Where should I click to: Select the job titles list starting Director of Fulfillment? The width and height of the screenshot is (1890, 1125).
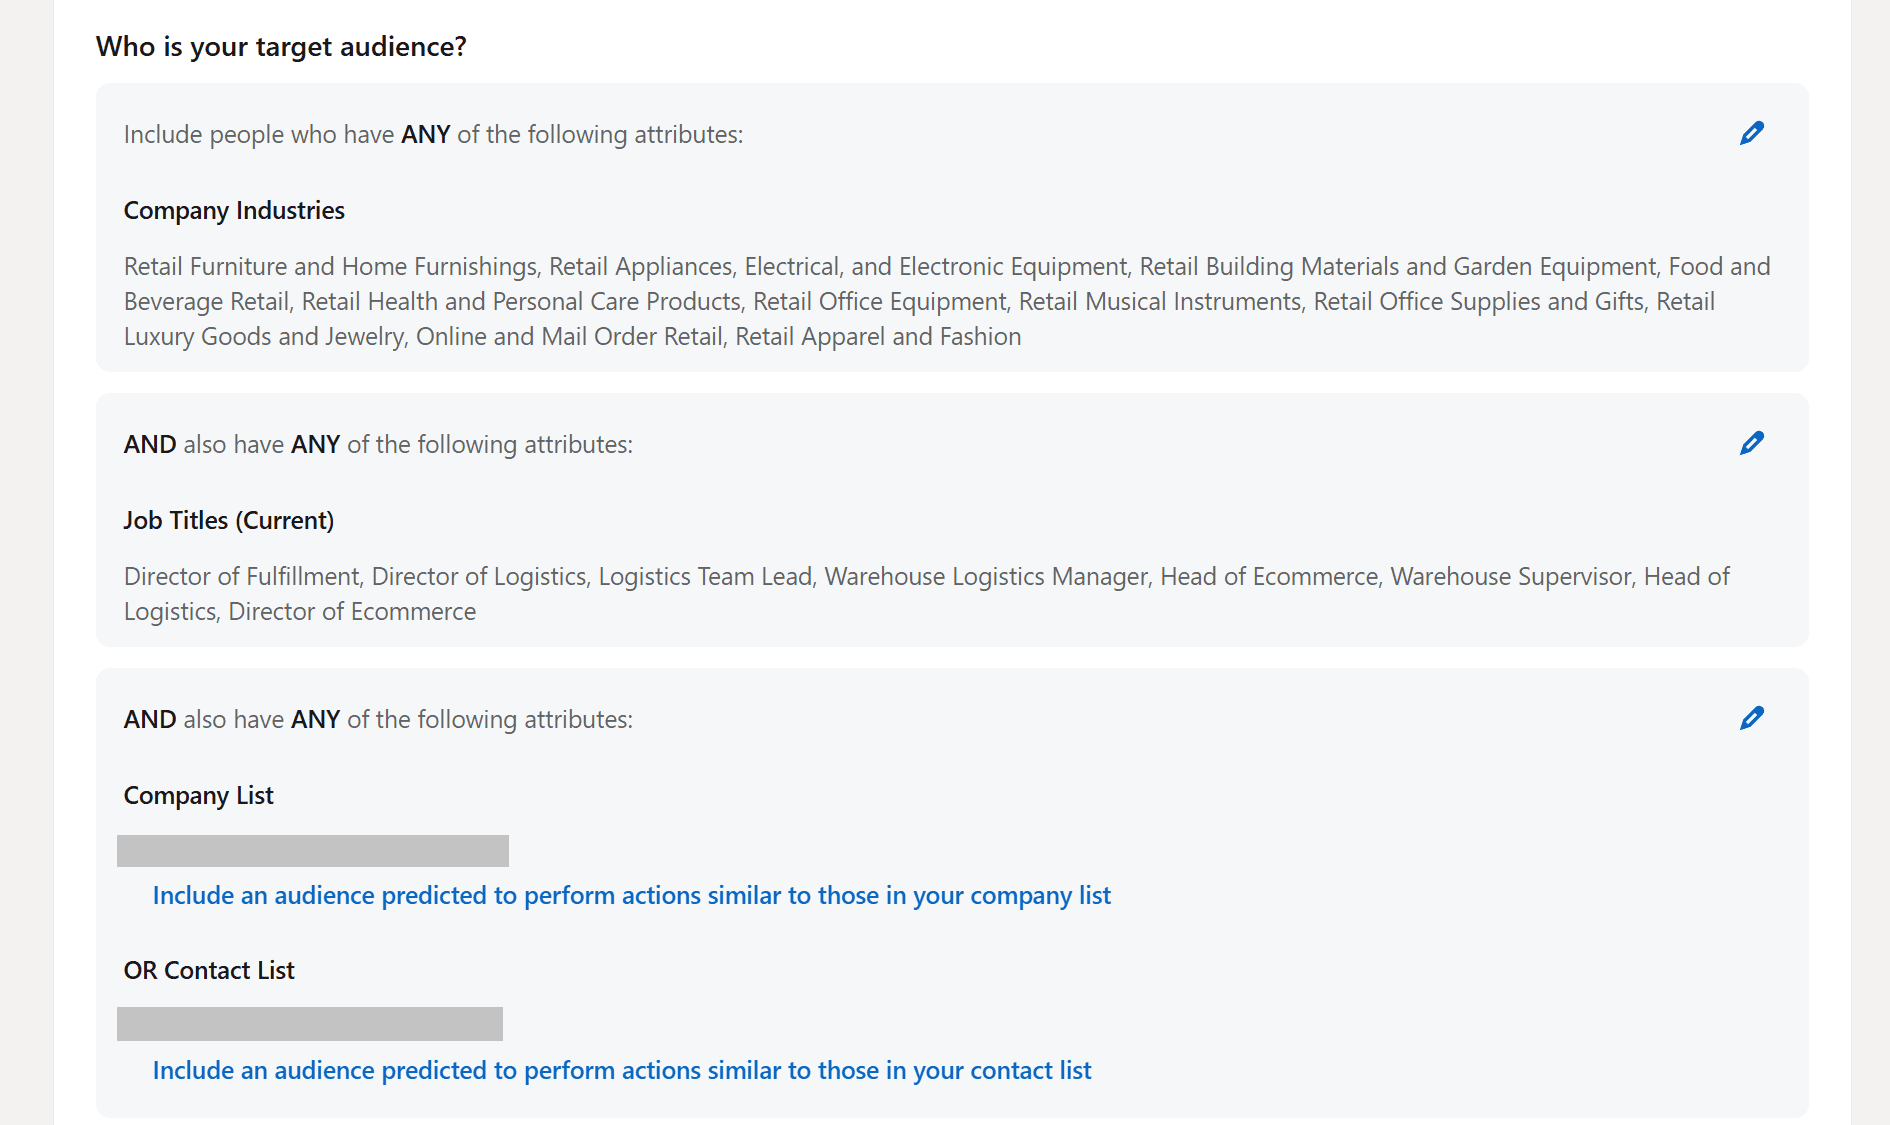click(x=927, y=594)
